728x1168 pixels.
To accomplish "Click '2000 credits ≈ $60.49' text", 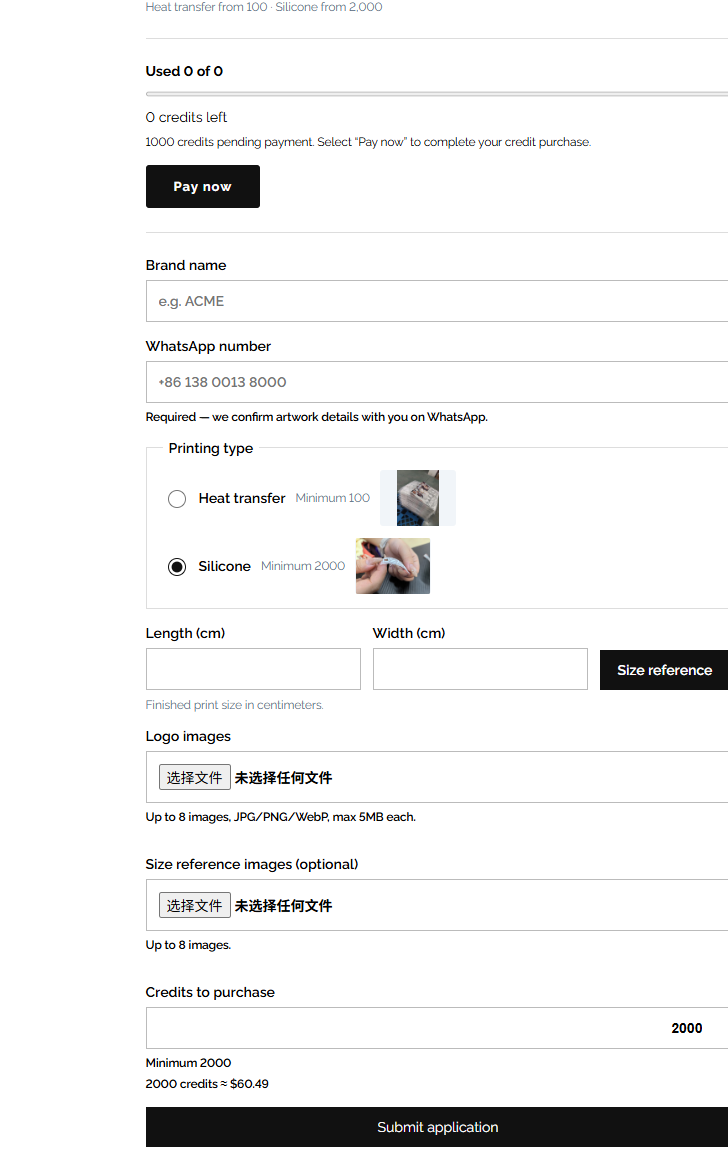I will tap(207, 1084).
